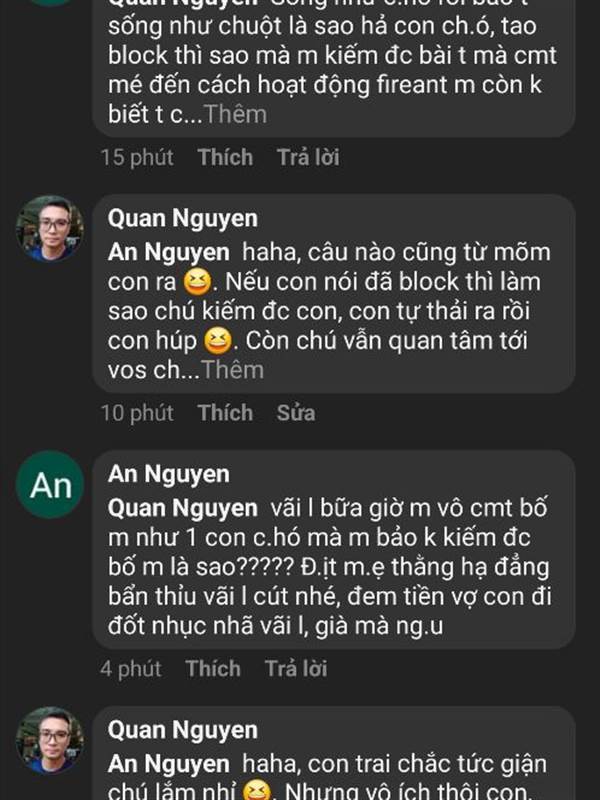The height and width of the screenshot is (800, 600).
Task: Click the "4 phút" timestamp
Action: pos(130,669)
